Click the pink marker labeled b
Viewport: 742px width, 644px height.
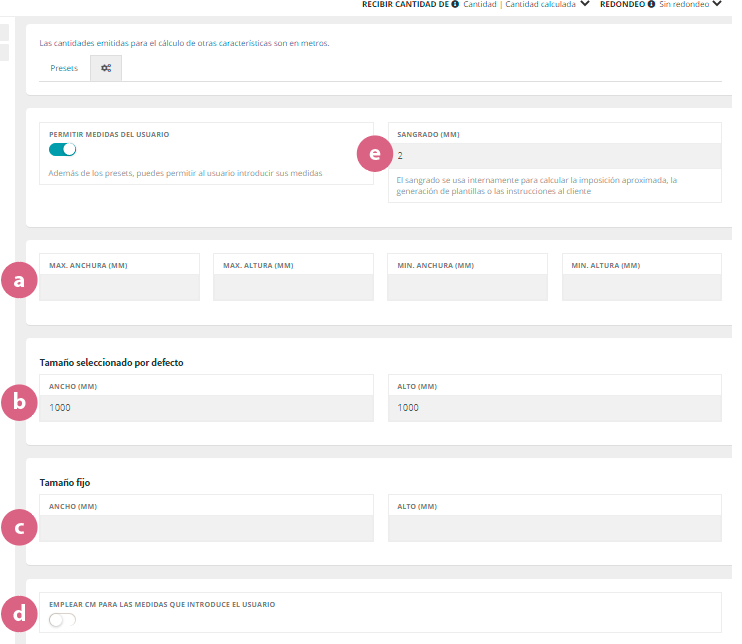19,402
